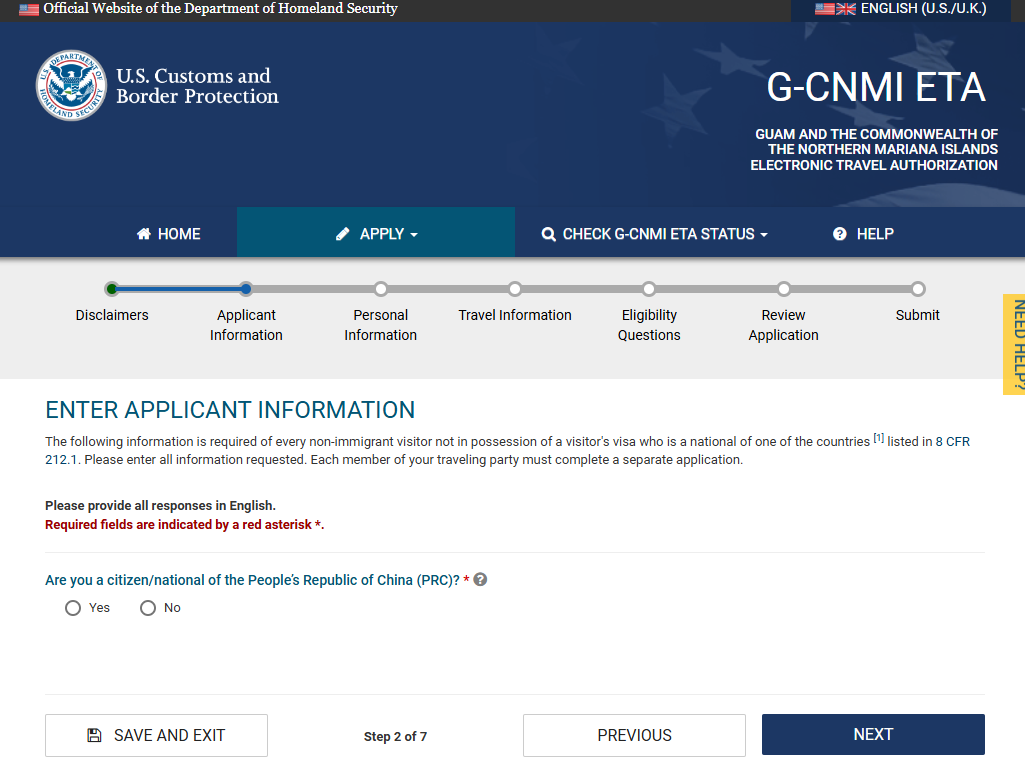Click the Travel Information step marker
This screenshot has width=1025, height=771.
[x=515, y=289]
